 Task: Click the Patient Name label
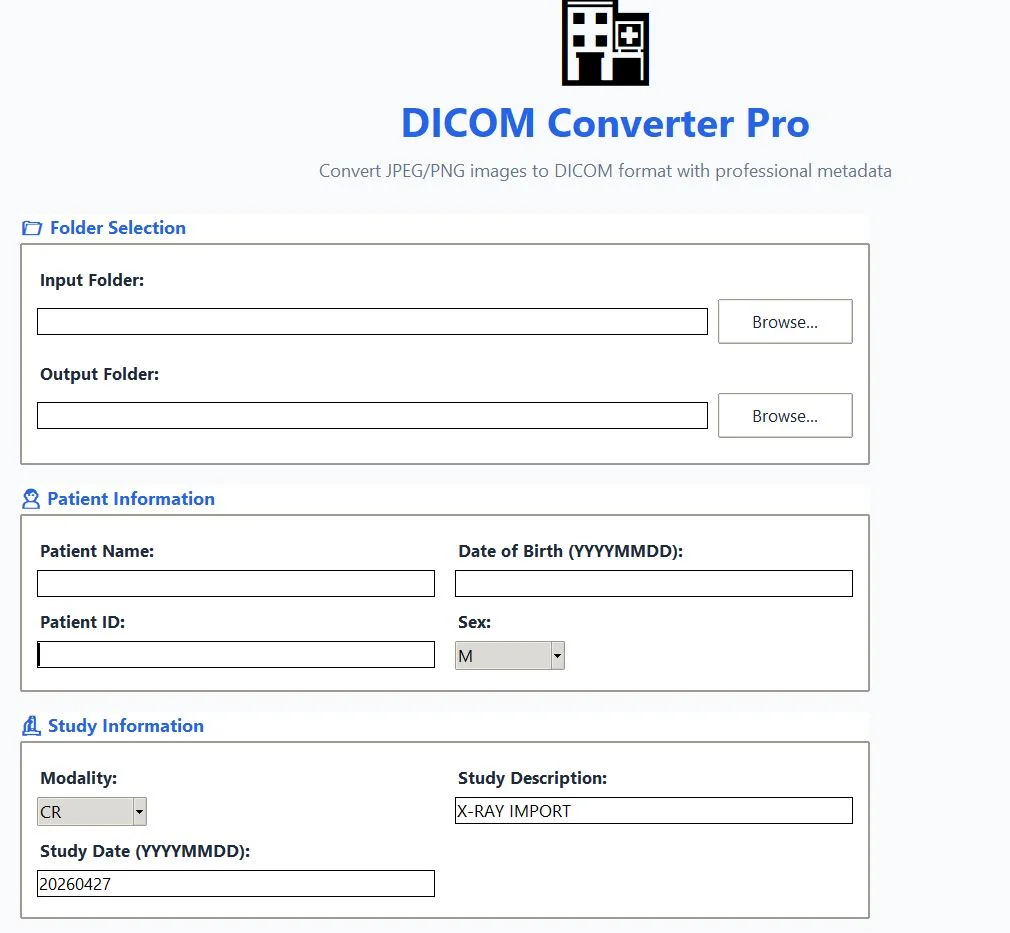pos(97,552)
